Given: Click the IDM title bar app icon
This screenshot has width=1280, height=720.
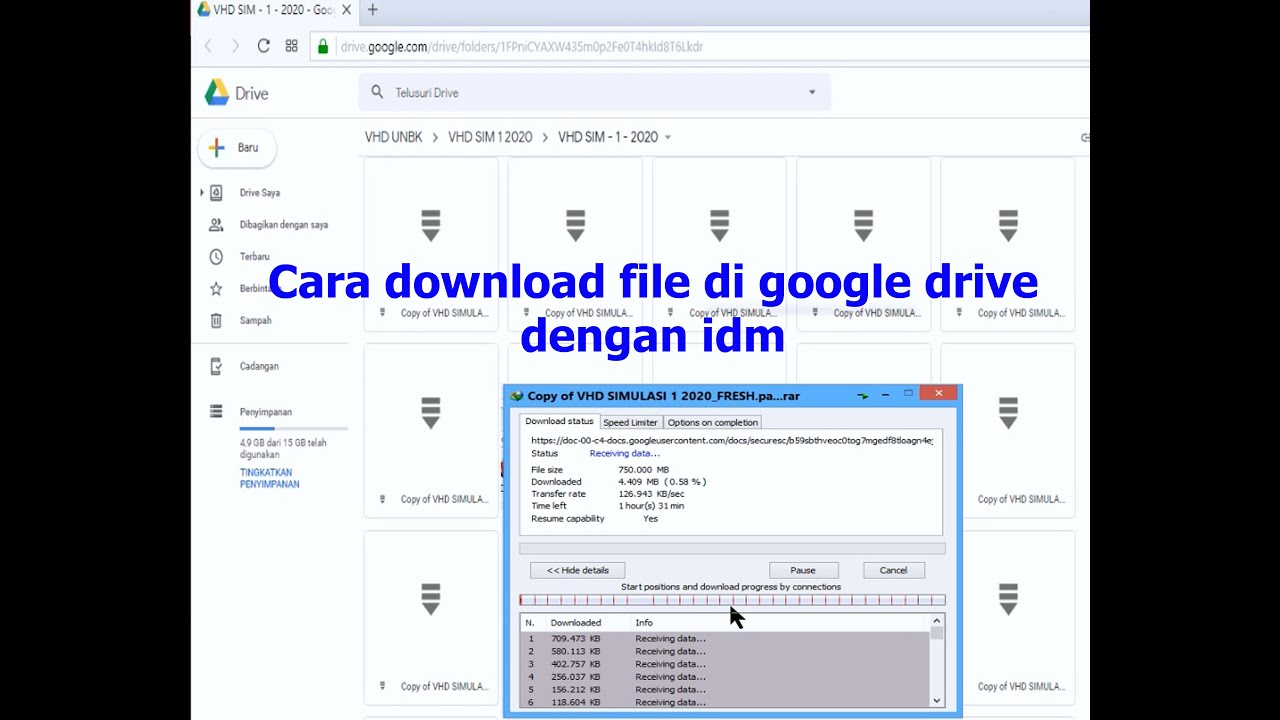Looking at the screenshot, I should coord(517,396).
